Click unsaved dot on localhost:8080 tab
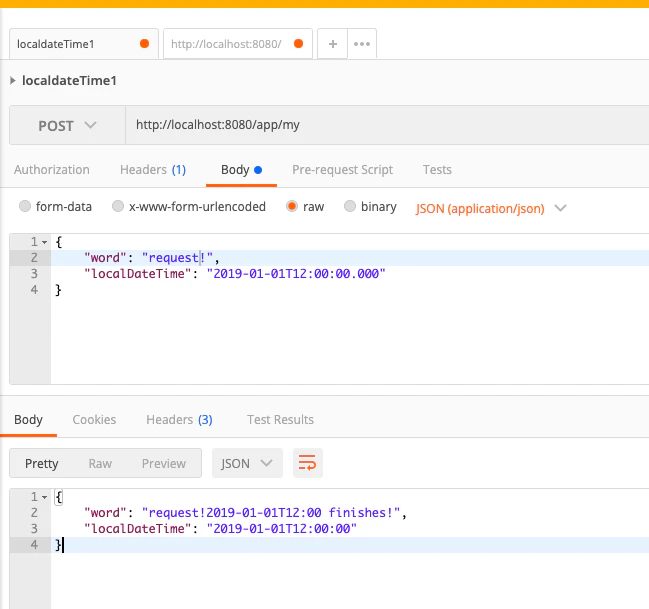Viewport: 649px width, 609px height. 298,43
